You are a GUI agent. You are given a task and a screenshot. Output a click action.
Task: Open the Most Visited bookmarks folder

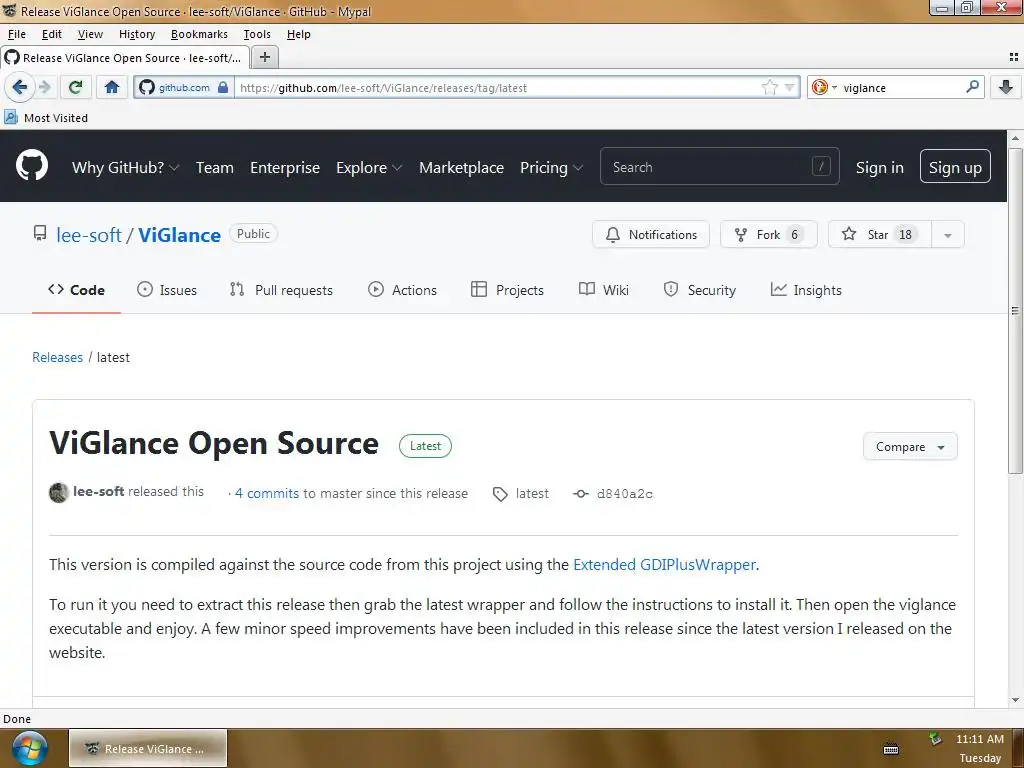(46, 118)
